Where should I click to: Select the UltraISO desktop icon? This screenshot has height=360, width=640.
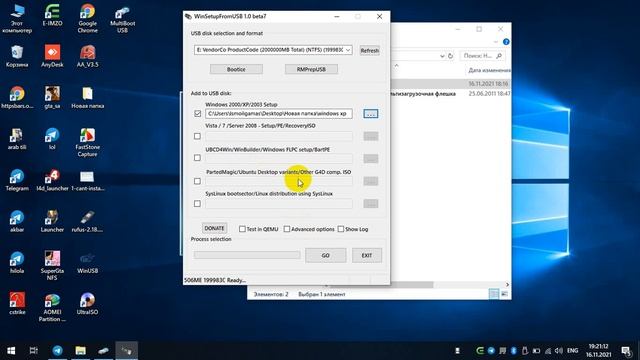pyautogui.click(x=87, y=304)
